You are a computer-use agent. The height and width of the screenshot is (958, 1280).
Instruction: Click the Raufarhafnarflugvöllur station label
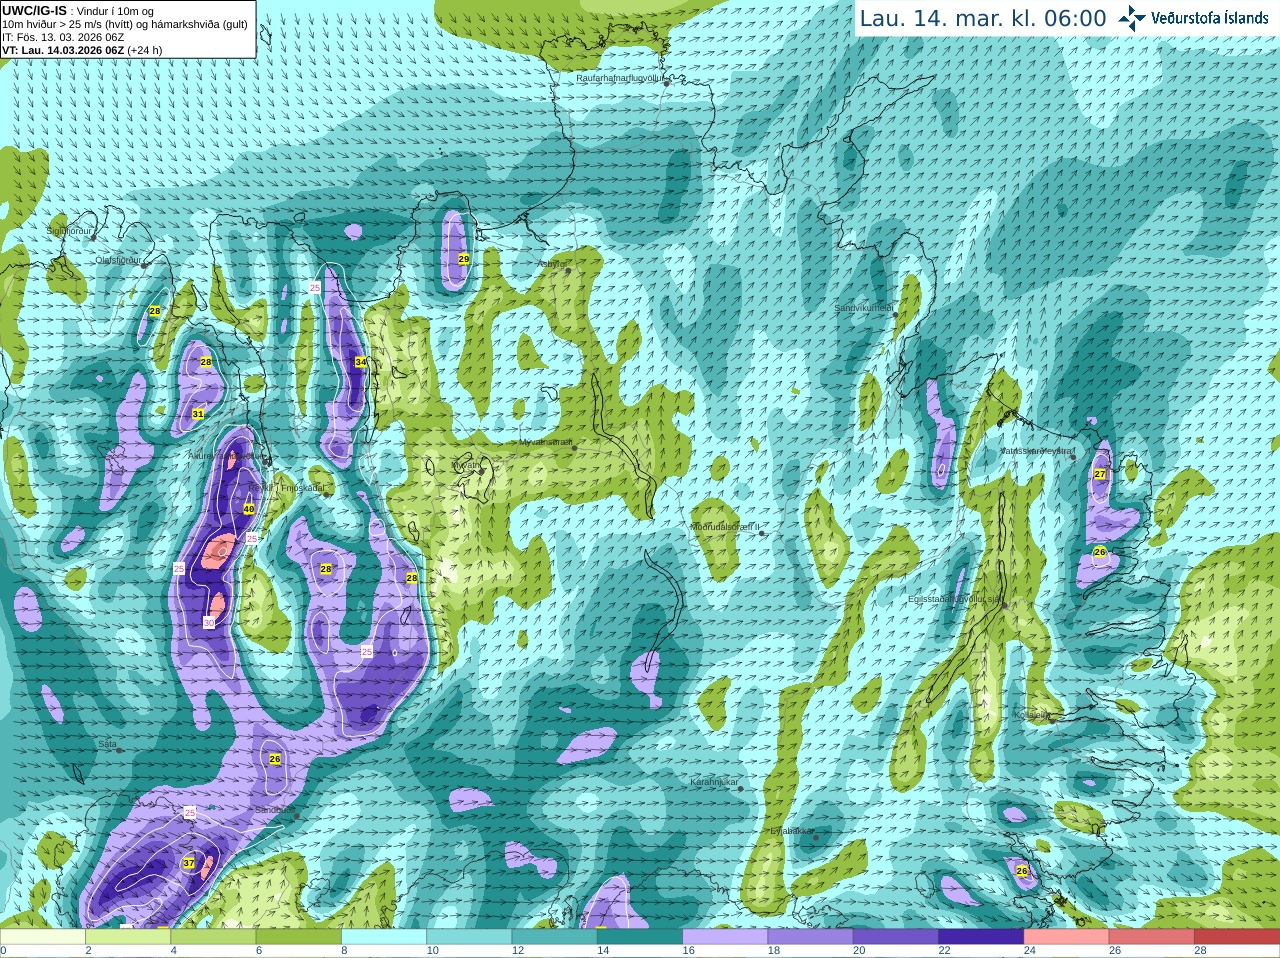(619, 77)
